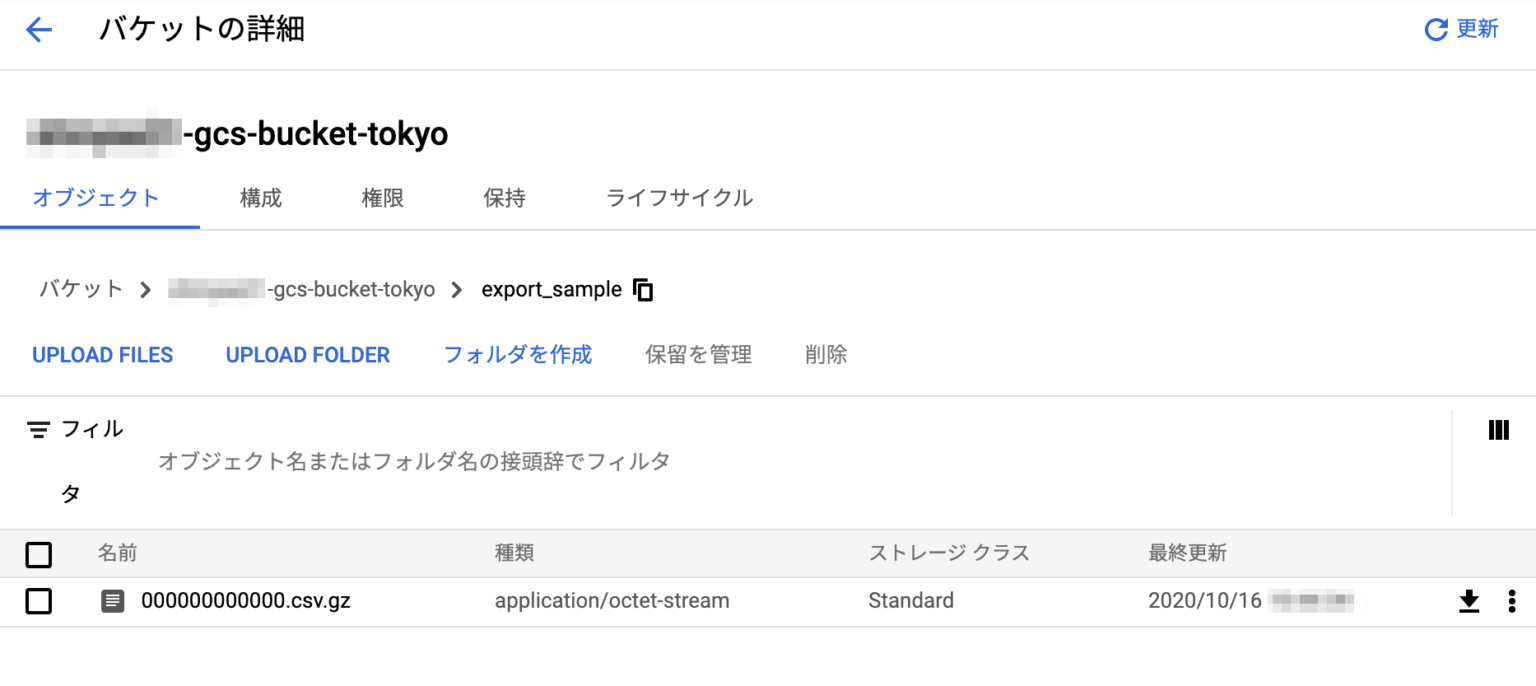The image size is (1536, 686).
Task: Select the 保持 tab
Action: point(504,198)
